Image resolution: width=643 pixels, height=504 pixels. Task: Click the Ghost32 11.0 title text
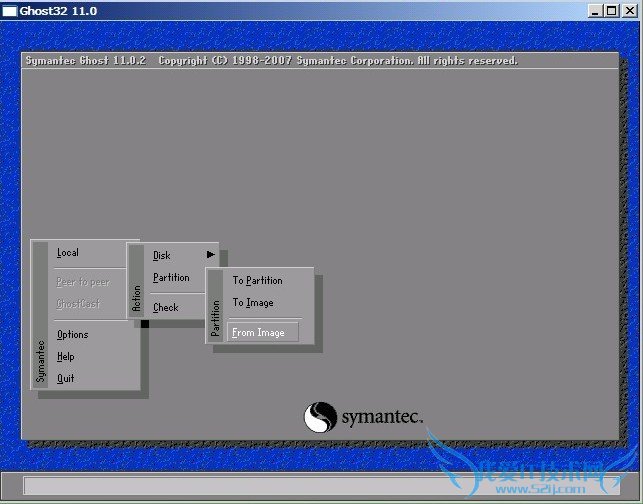[58, 11]
